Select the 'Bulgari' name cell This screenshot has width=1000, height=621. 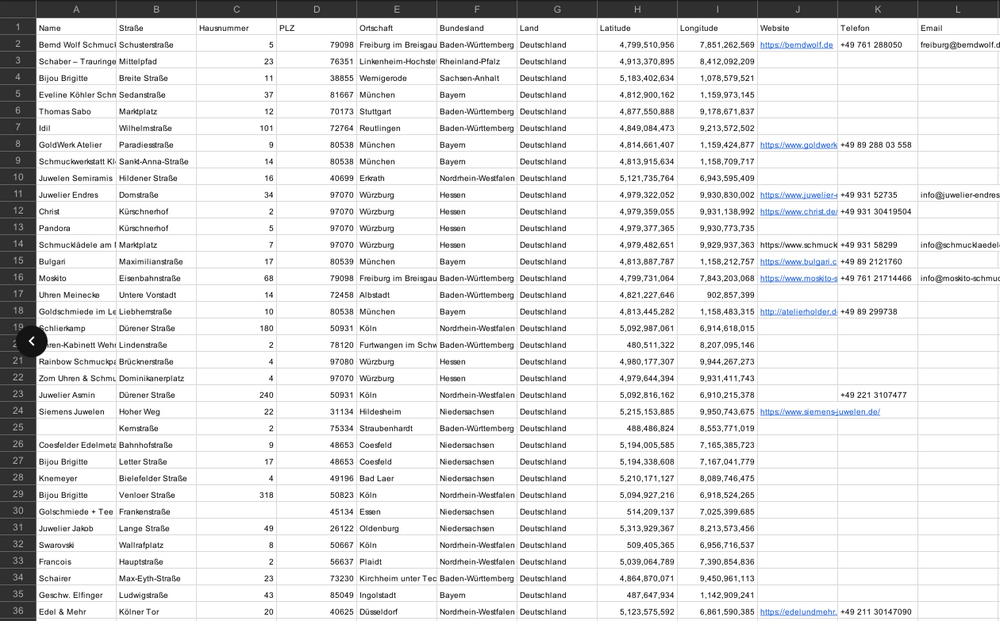click(x=77, y=261)
